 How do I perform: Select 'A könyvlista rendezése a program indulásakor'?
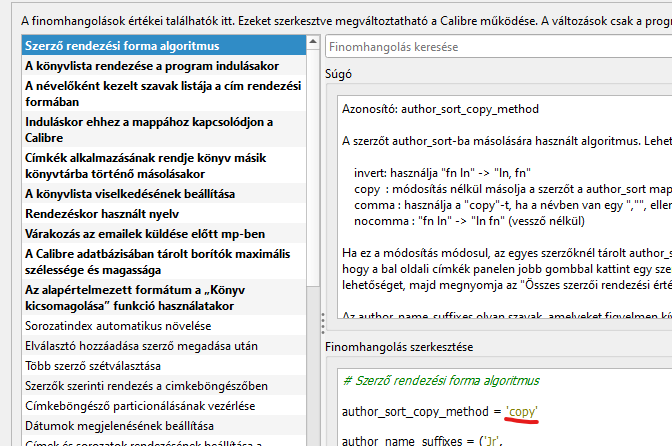point(164,66)
